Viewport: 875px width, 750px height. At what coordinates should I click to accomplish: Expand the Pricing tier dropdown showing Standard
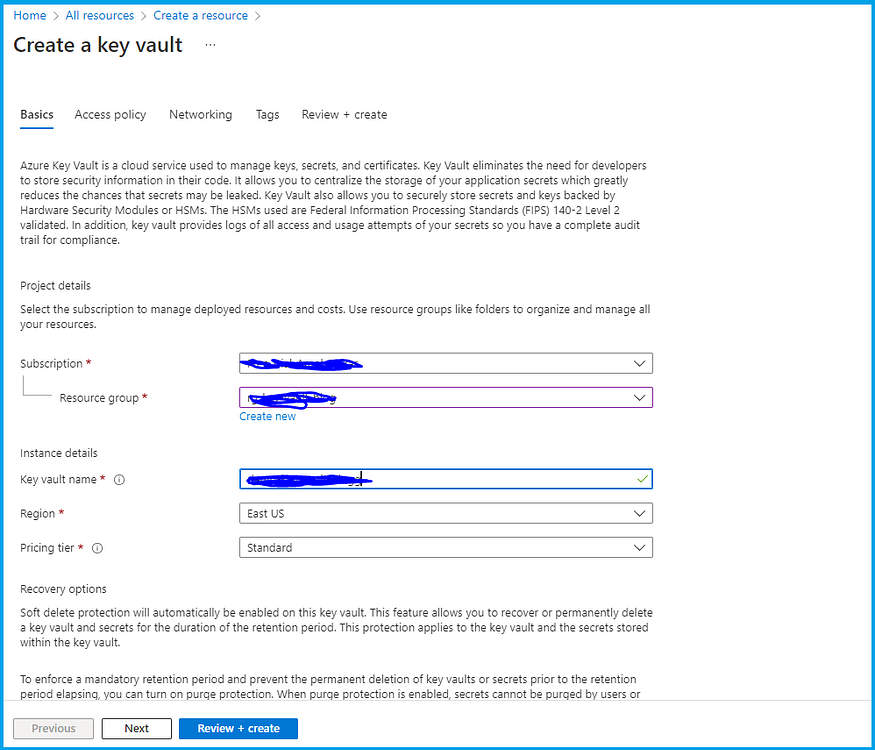(x=446, y=547)
